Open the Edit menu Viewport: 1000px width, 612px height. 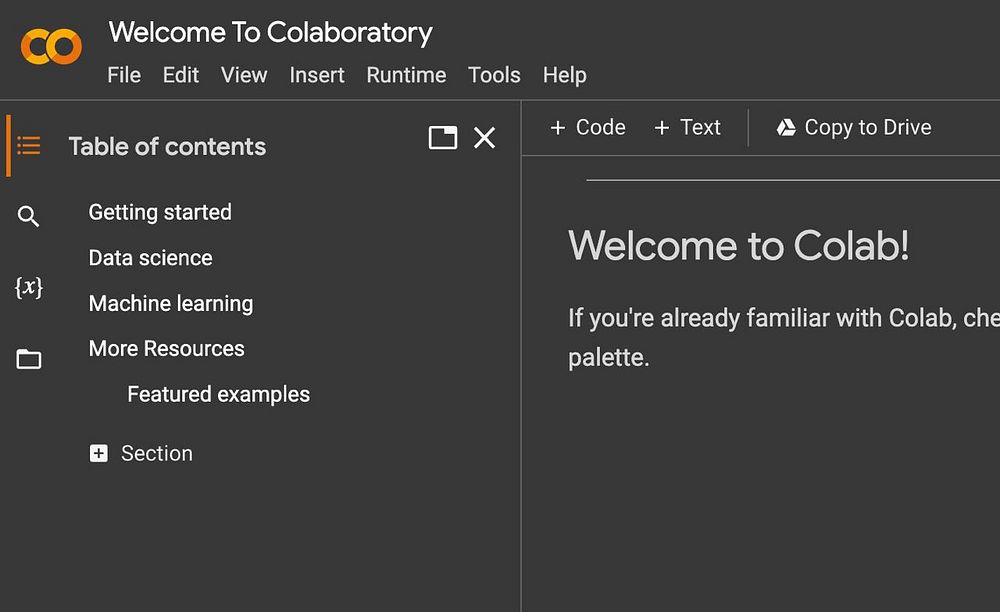coord(181,75)
